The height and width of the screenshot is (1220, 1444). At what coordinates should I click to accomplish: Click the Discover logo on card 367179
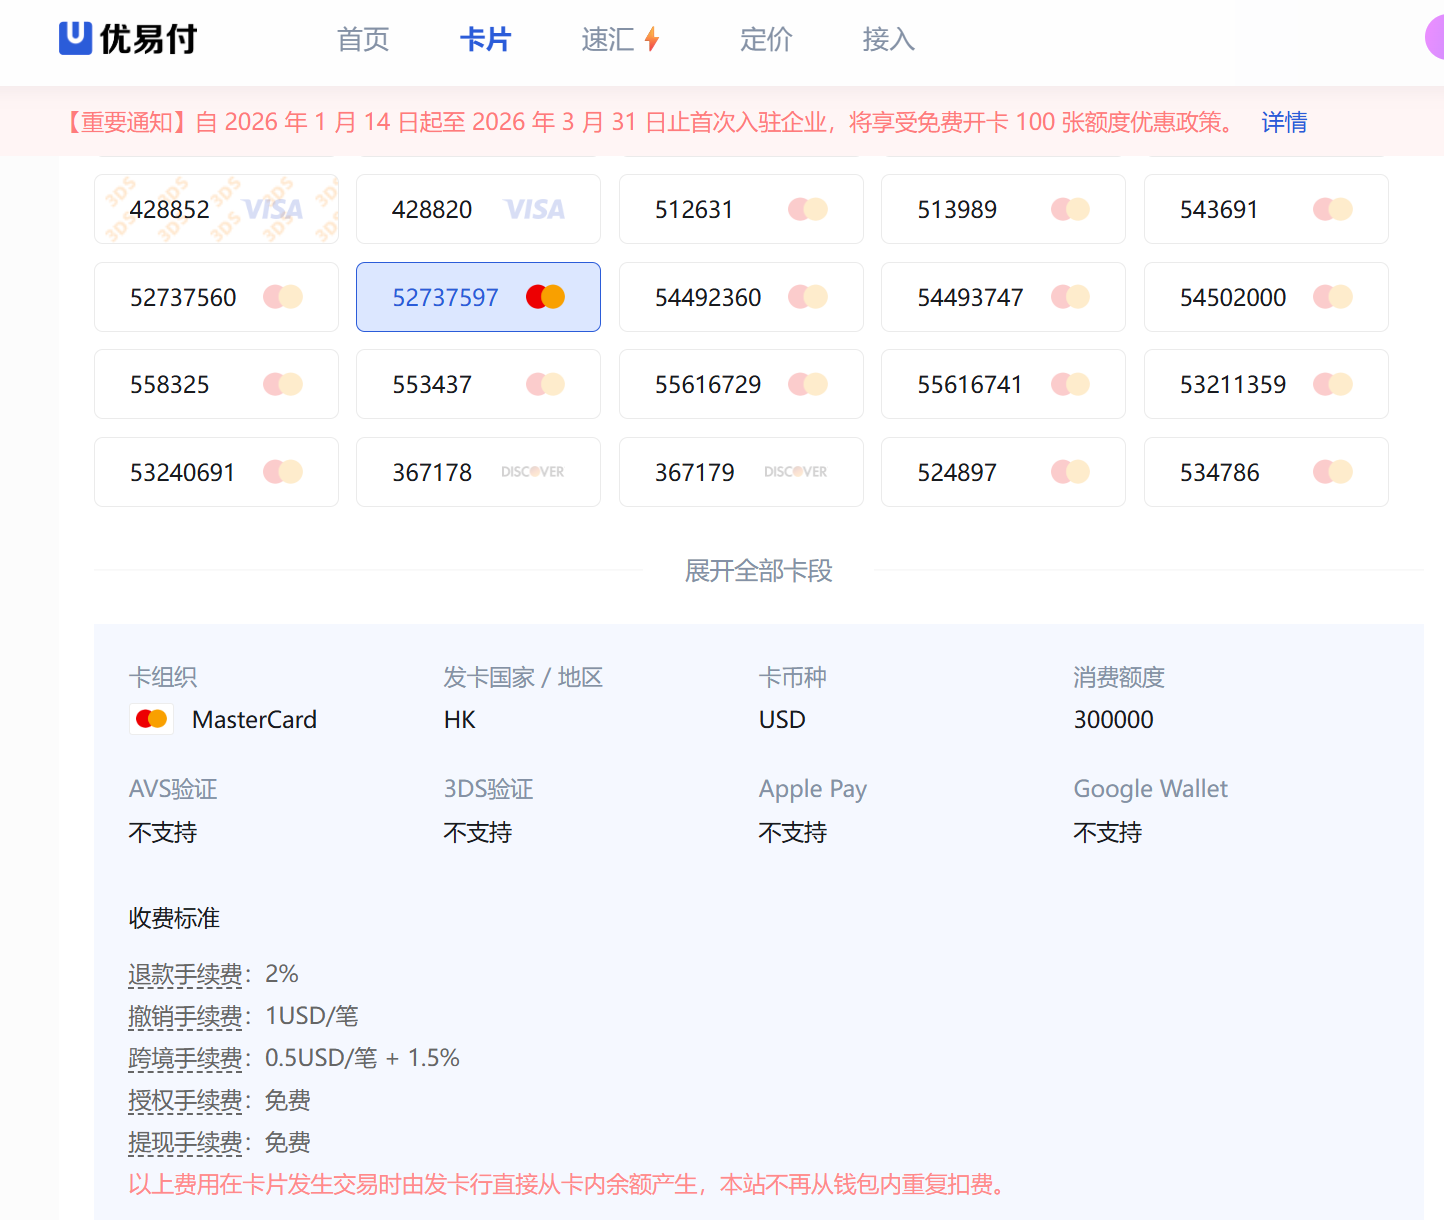(x=795, y=472)
